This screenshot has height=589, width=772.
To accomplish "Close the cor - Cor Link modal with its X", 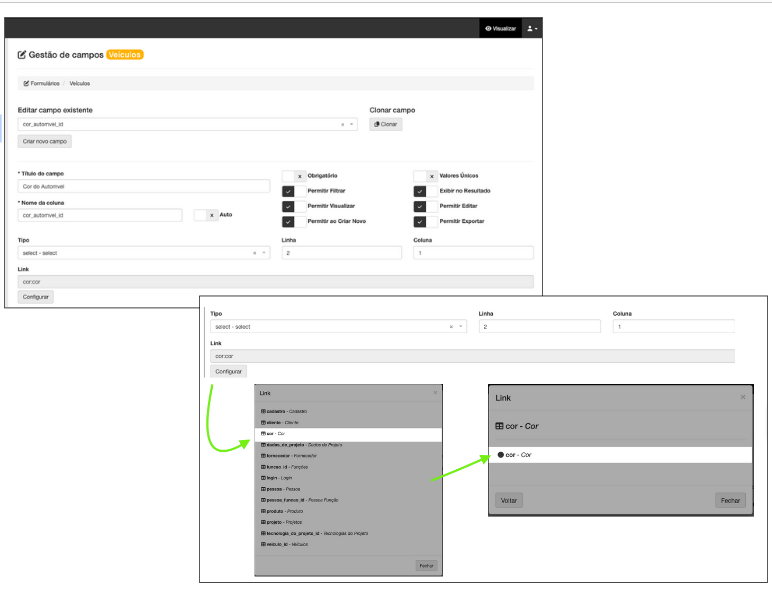I will click(743, 397).
